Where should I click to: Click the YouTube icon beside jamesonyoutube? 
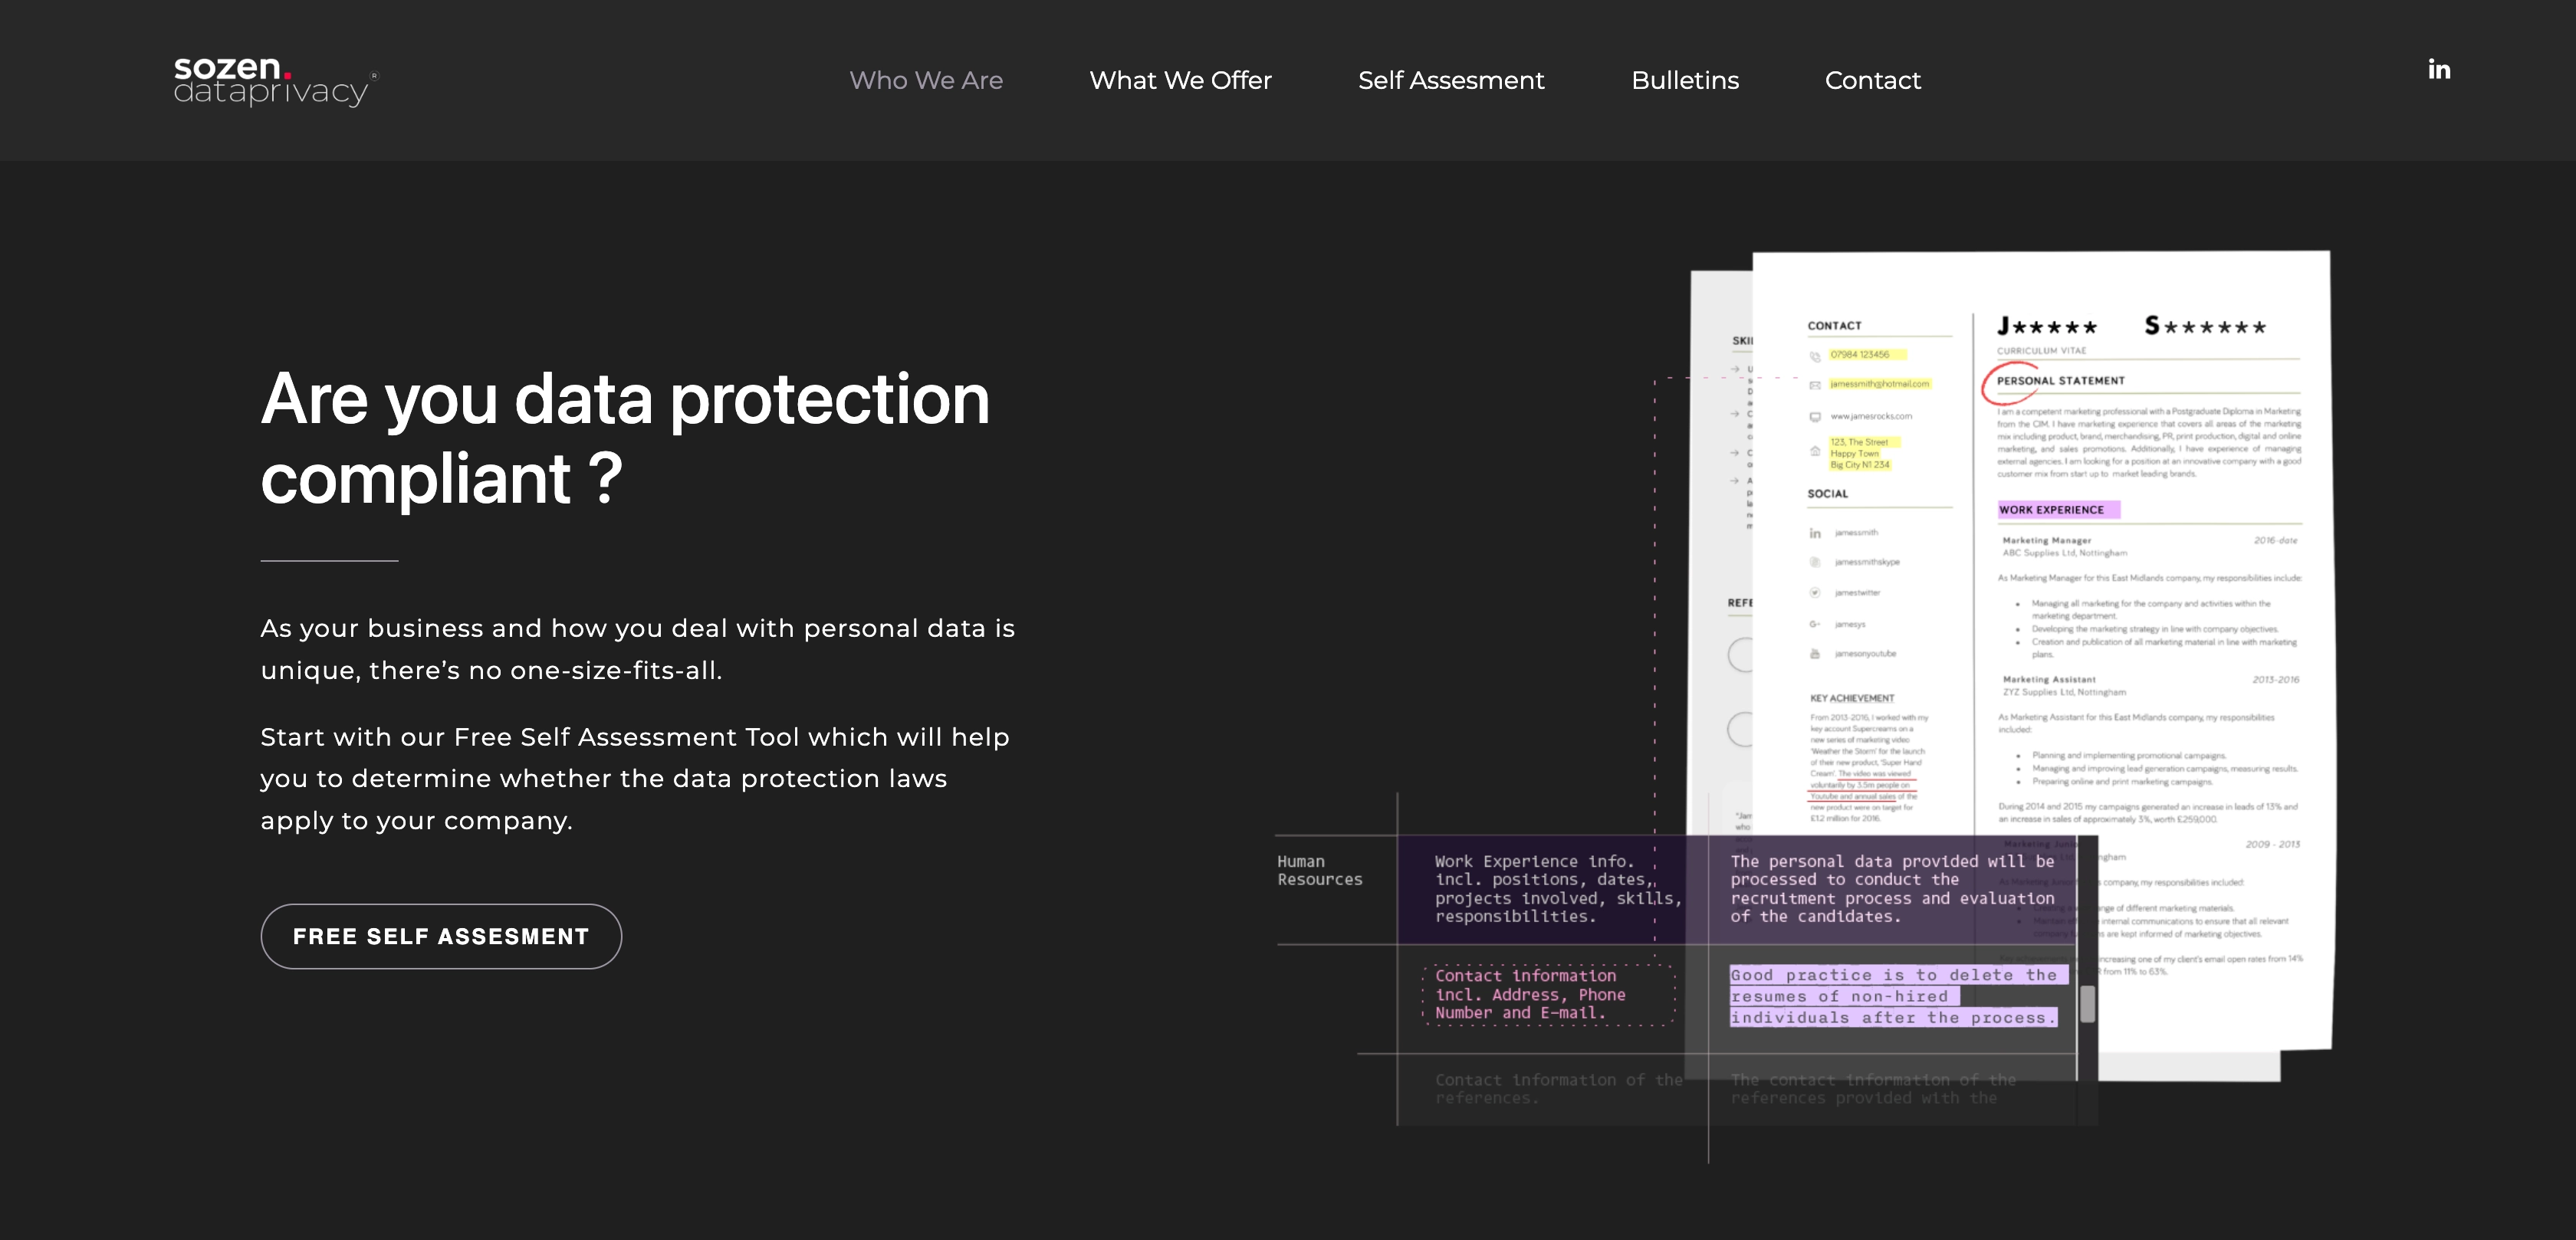click(x=1815, y=654)
